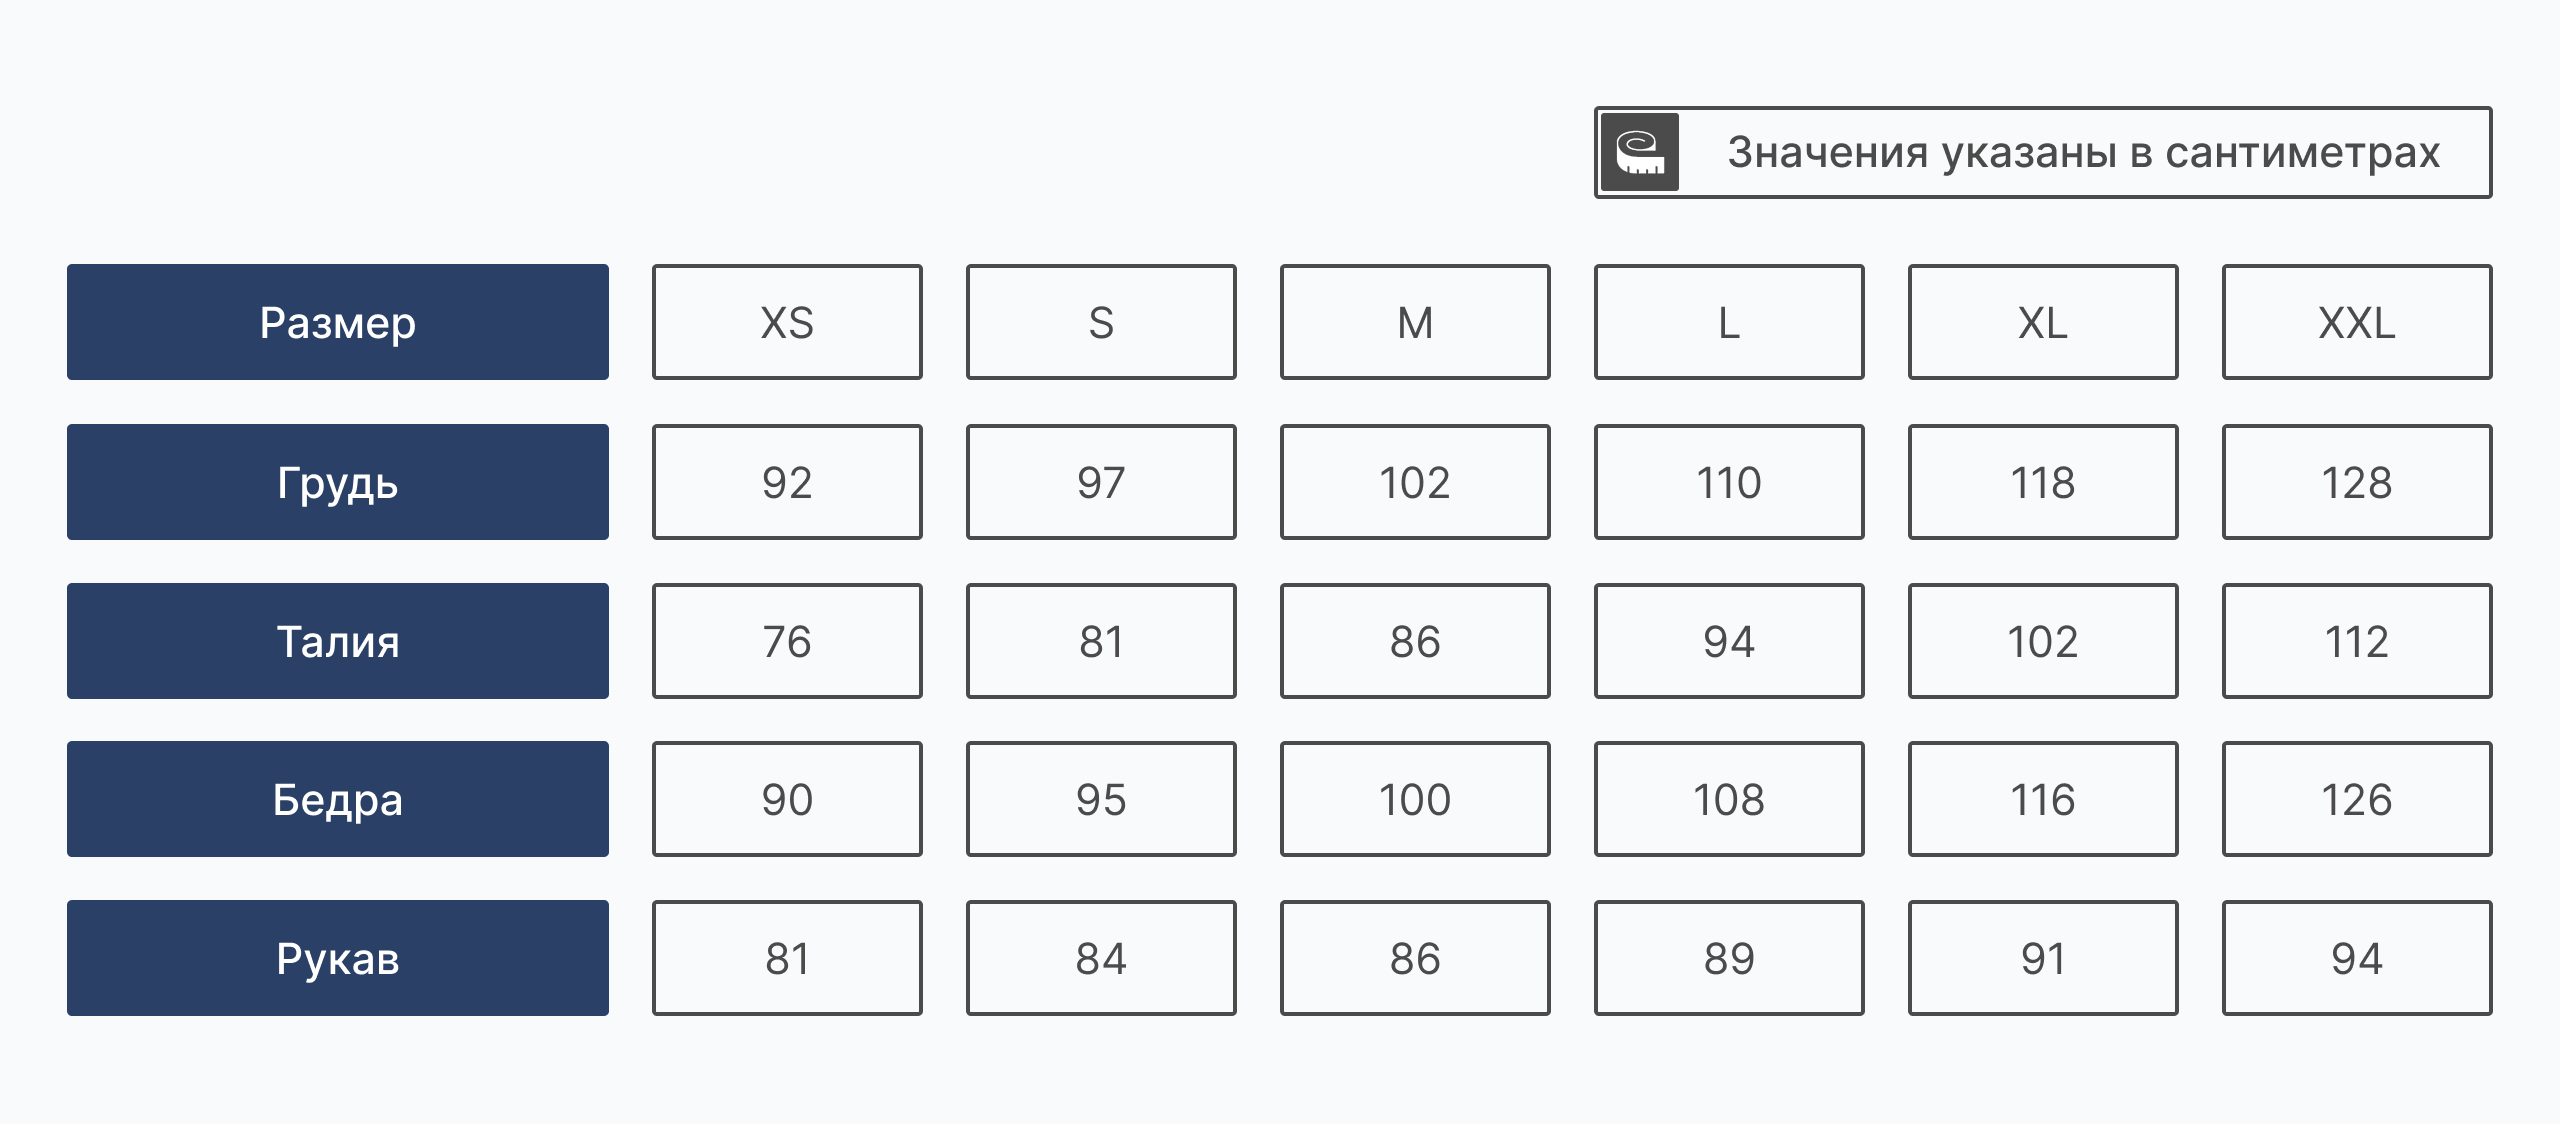The image size is (2560, 1124).
Task: Click chest value 110 for L
Action: point(1729,482)
